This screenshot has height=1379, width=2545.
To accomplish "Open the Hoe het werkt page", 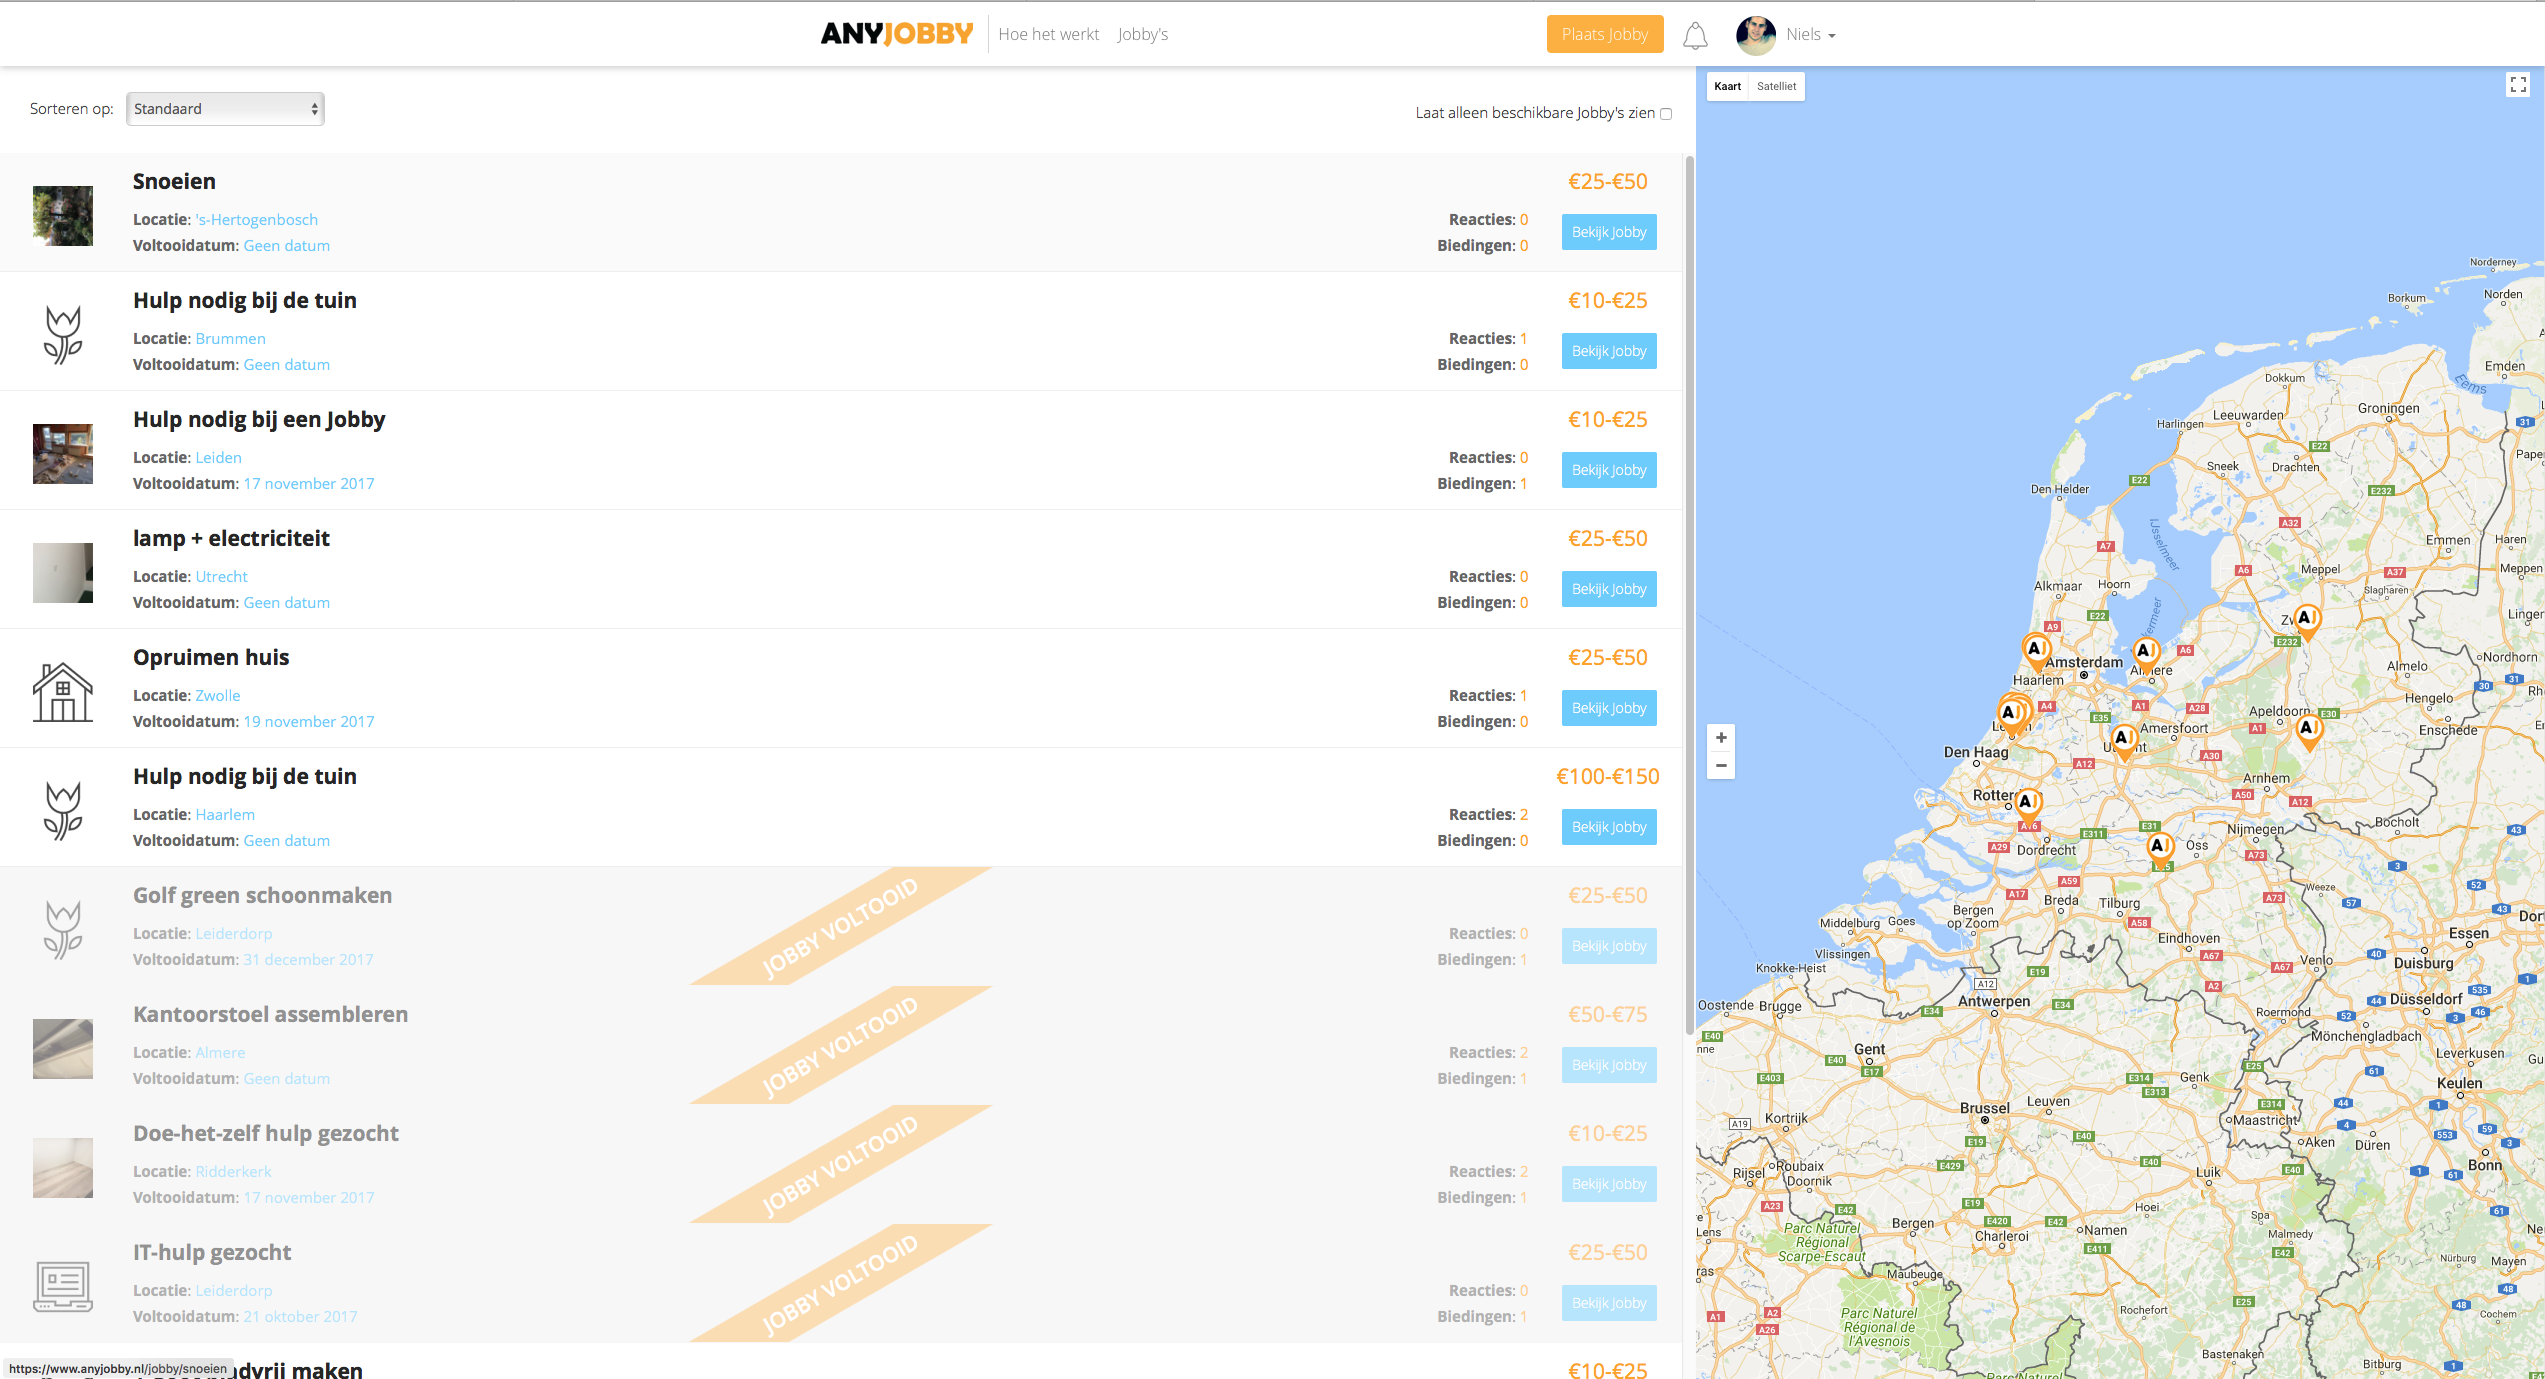I will [1048, 34].
